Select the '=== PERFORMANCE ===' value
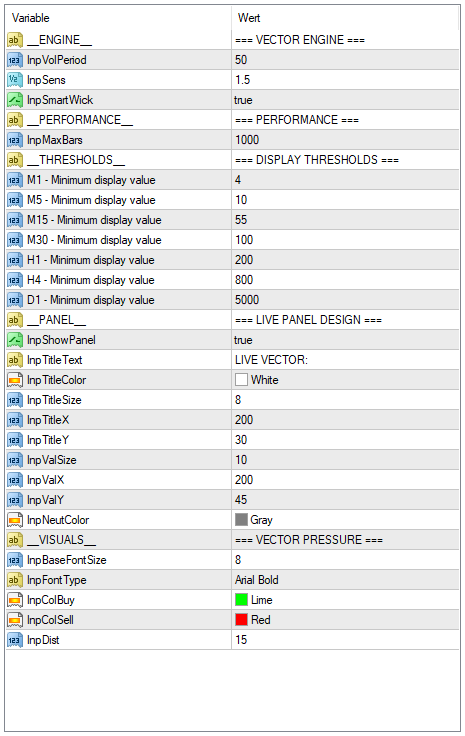The width and height of the screenshot is (465, 736). click(297, 120)
